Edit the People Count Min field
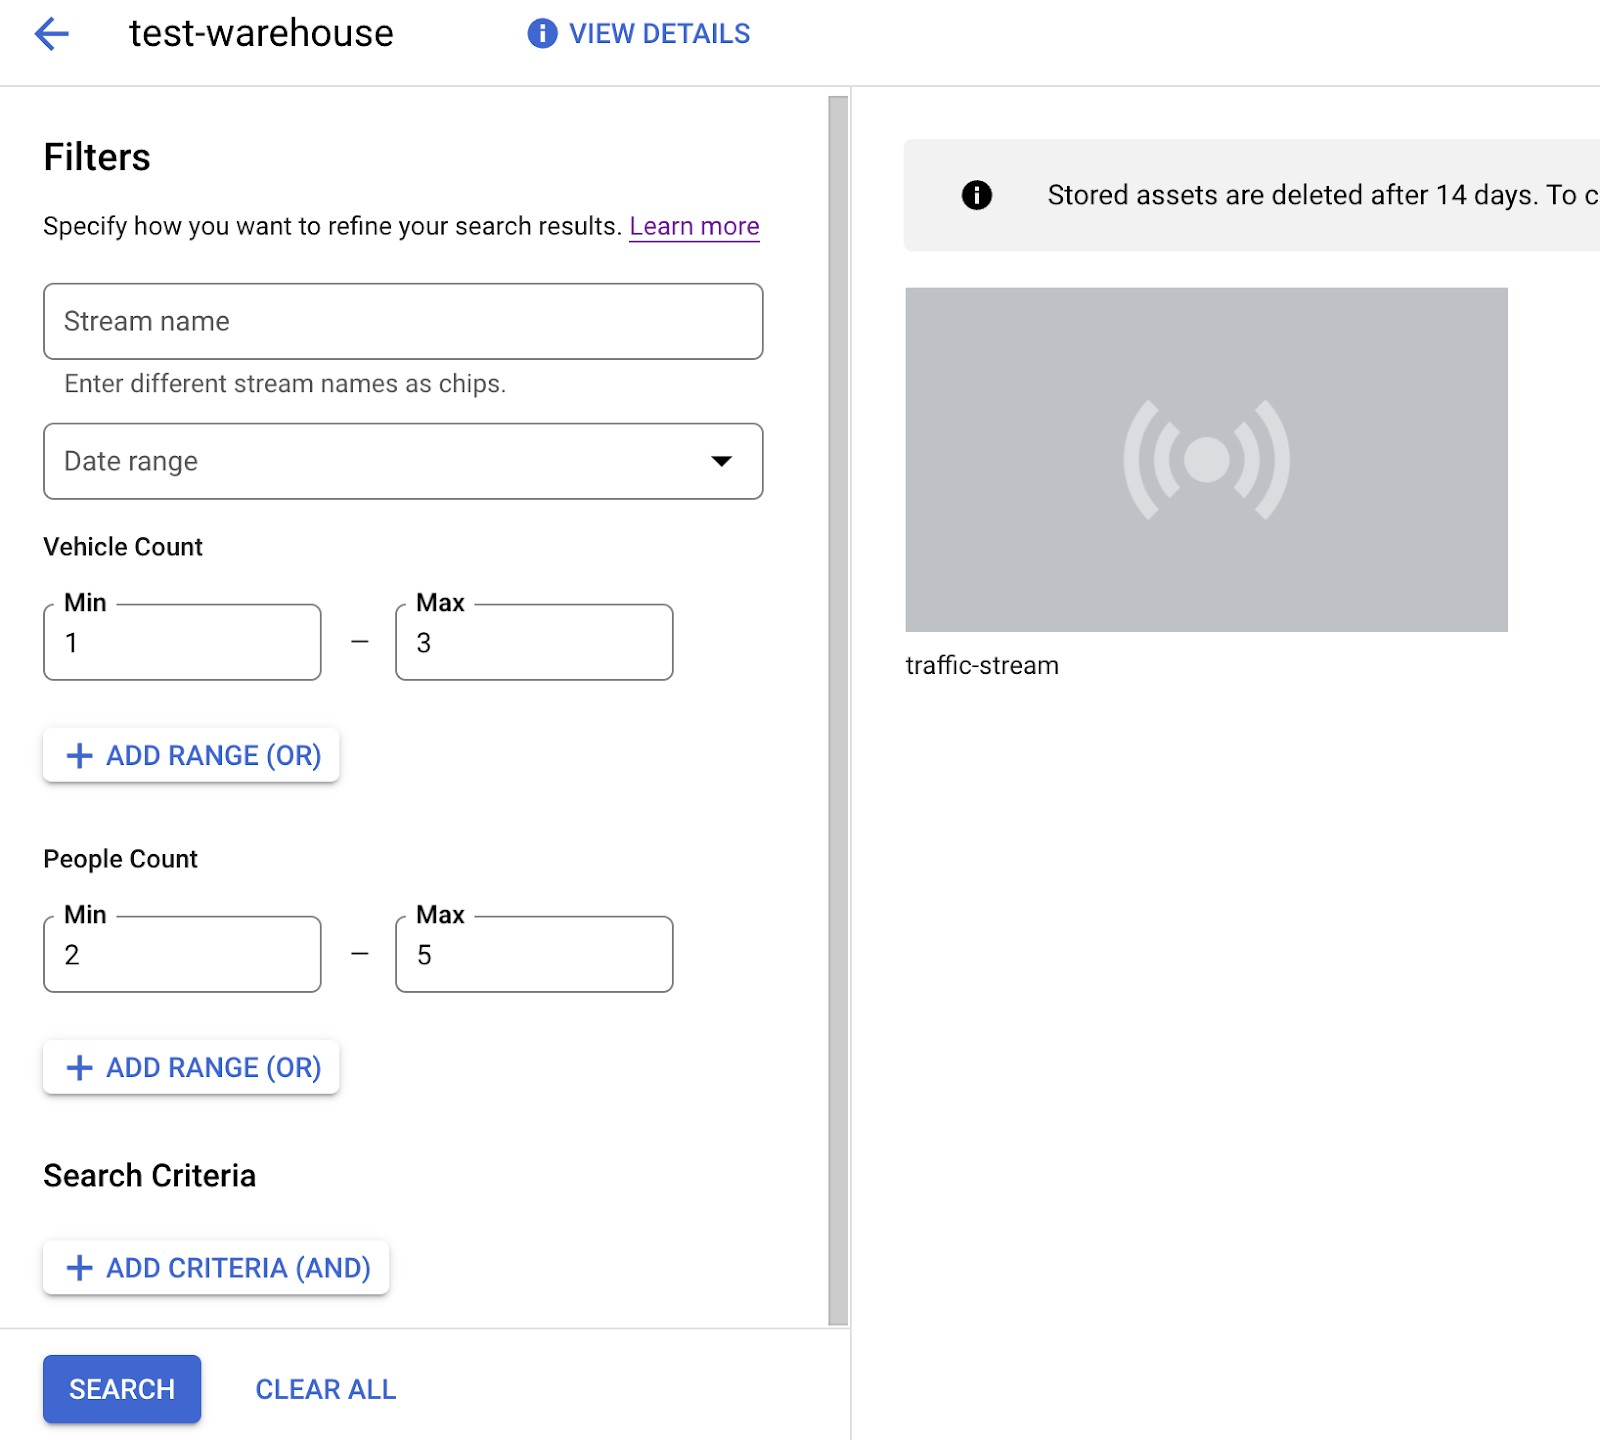Image resolution: width=1600 pixels, height=1440 pixels. tap(182, 955)
